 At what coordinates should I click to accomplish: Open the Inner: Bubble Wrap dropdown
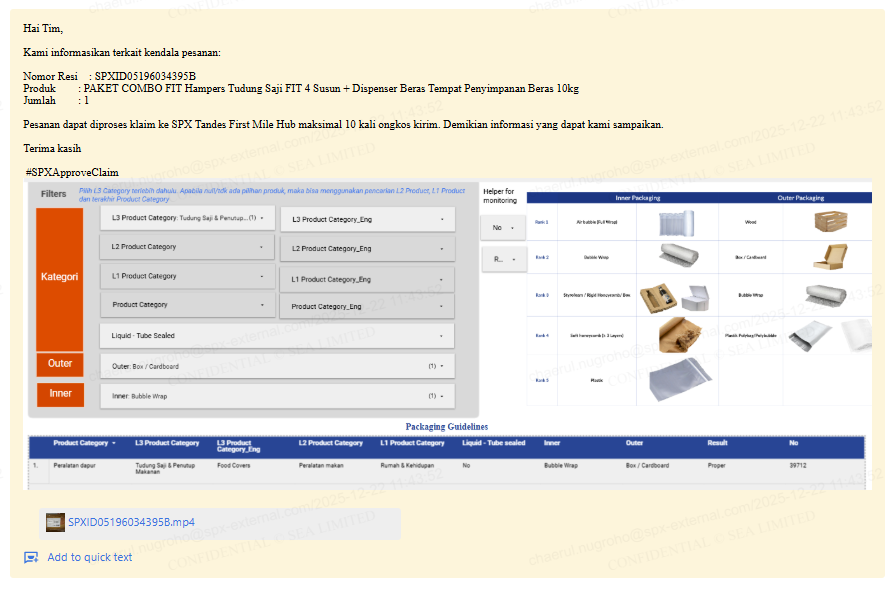[277, 396]
